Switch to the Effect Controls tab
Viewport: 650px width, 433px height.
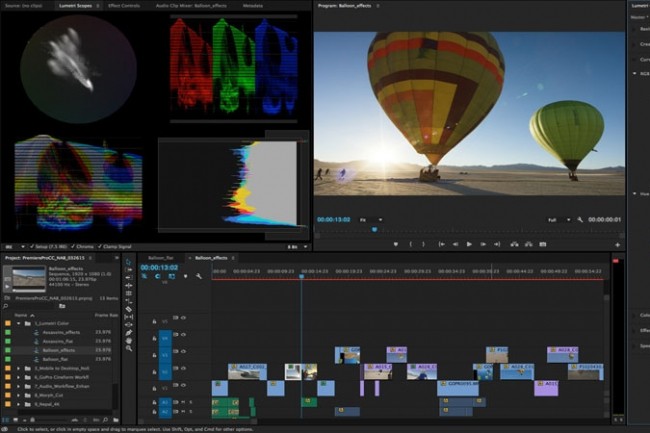124,6
